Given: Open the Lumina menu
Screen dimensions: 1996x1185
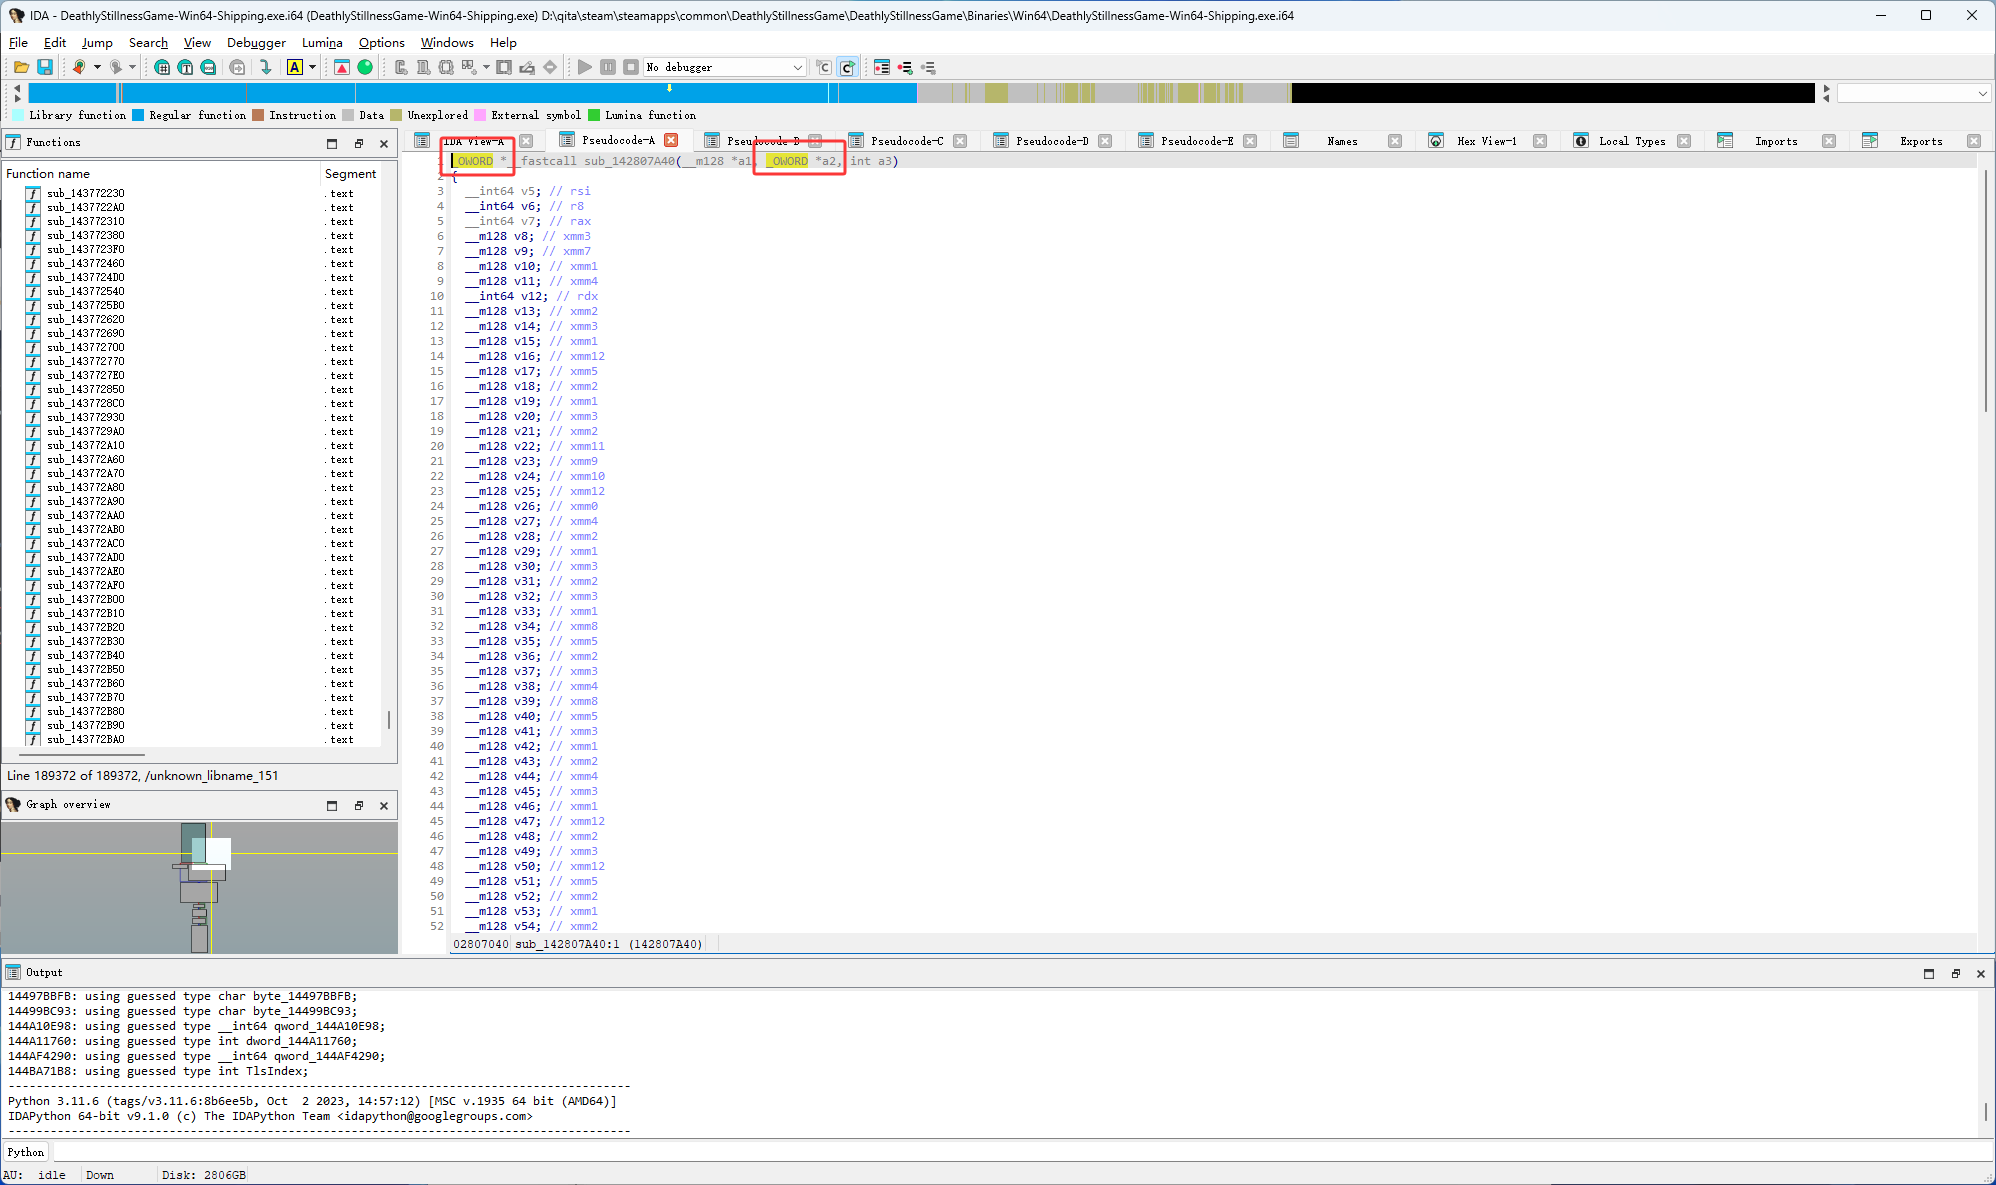Looking at the screenshot, I should (x=322, y=43).
